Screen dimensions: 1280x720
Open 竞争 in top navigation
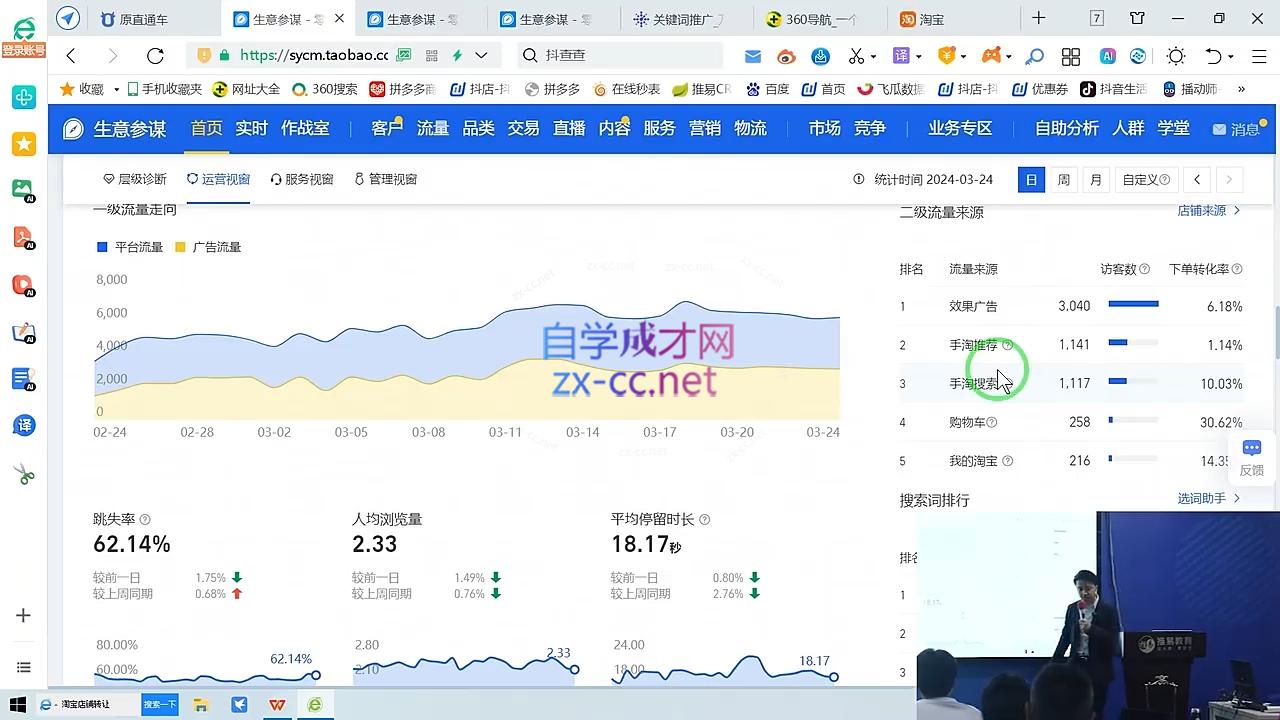(870, 128)
